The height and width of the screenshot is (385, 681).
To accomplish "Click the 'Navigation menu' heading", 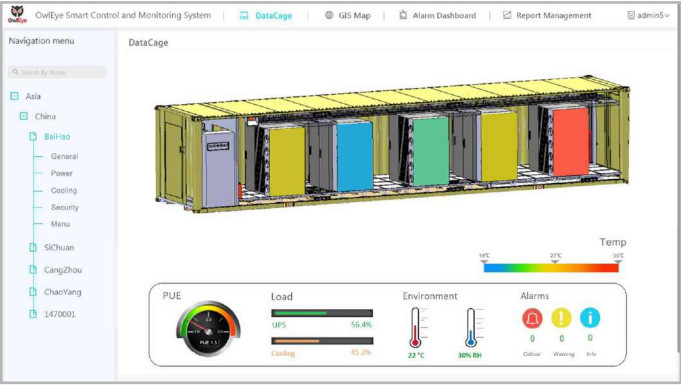I will [41, 41].
